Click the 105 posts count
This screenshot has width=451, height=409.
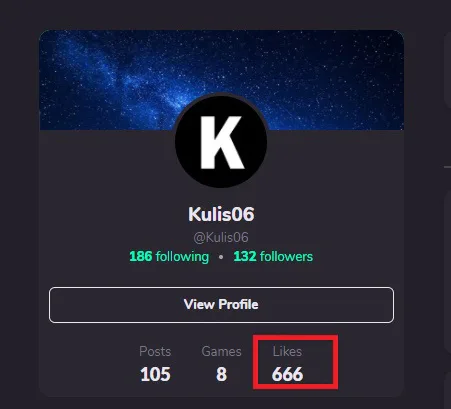[x=155, y=374]
